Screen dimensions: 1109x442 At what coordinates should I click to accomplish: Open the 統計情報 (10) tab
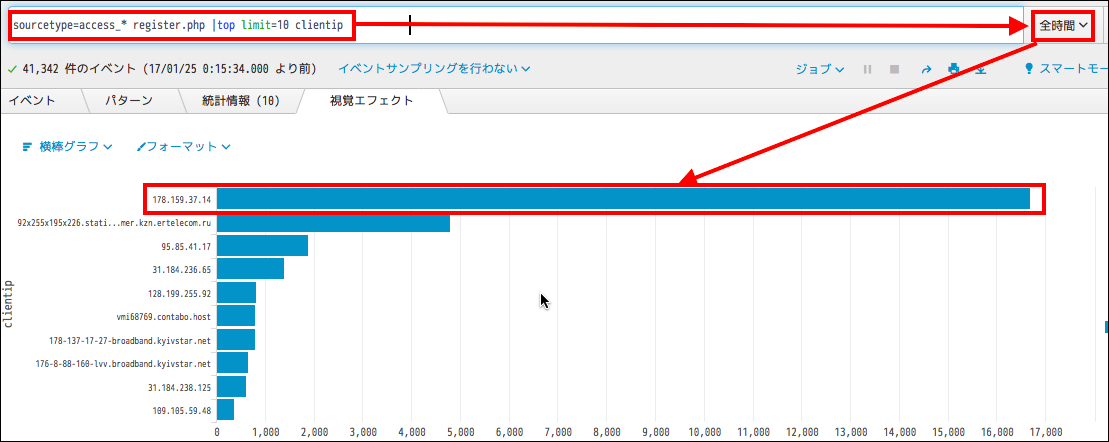pos(240,100)
